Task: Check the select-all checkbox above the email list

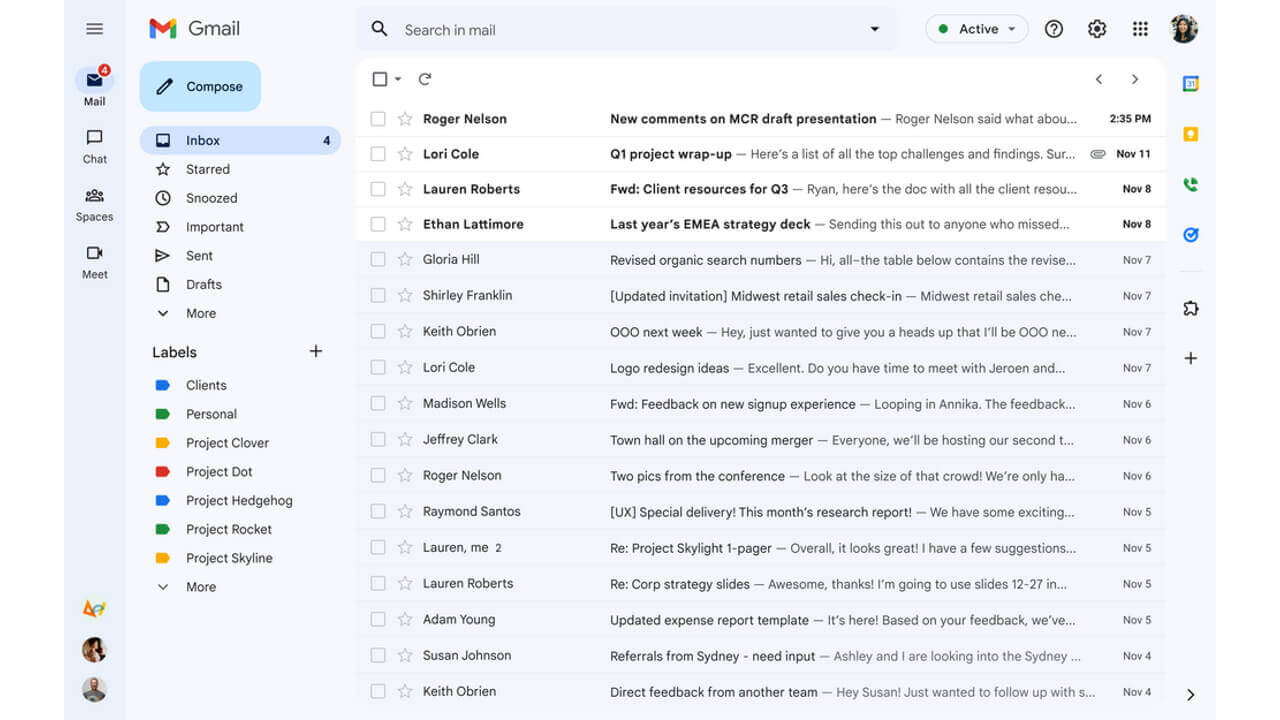Action: click(378, 78)
